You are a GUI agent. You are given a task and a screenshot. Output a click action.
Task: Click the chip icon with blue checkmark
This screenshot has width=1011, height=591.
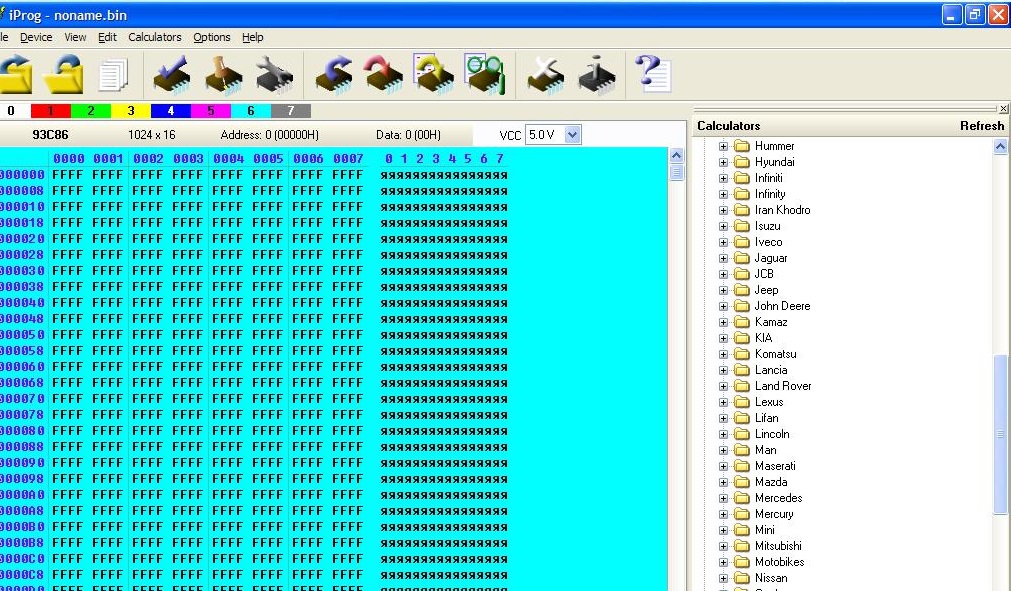172,75
